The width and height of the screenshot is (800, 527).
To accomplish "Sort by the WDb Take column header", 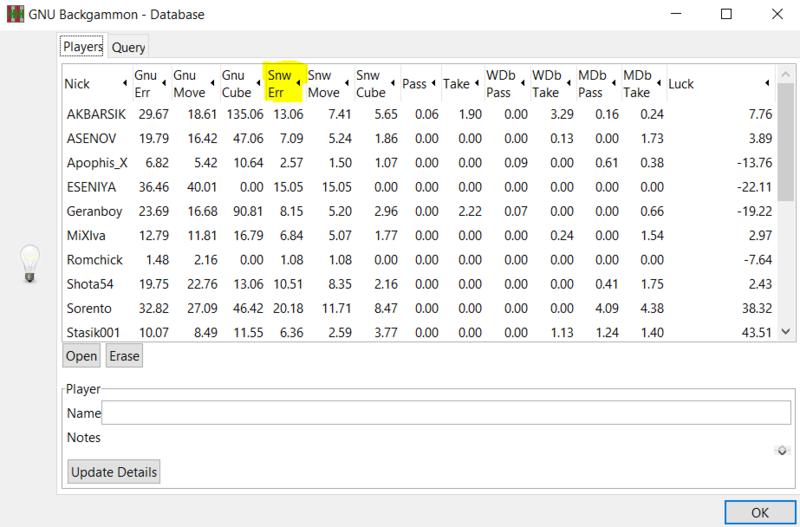I will (552, 84).
